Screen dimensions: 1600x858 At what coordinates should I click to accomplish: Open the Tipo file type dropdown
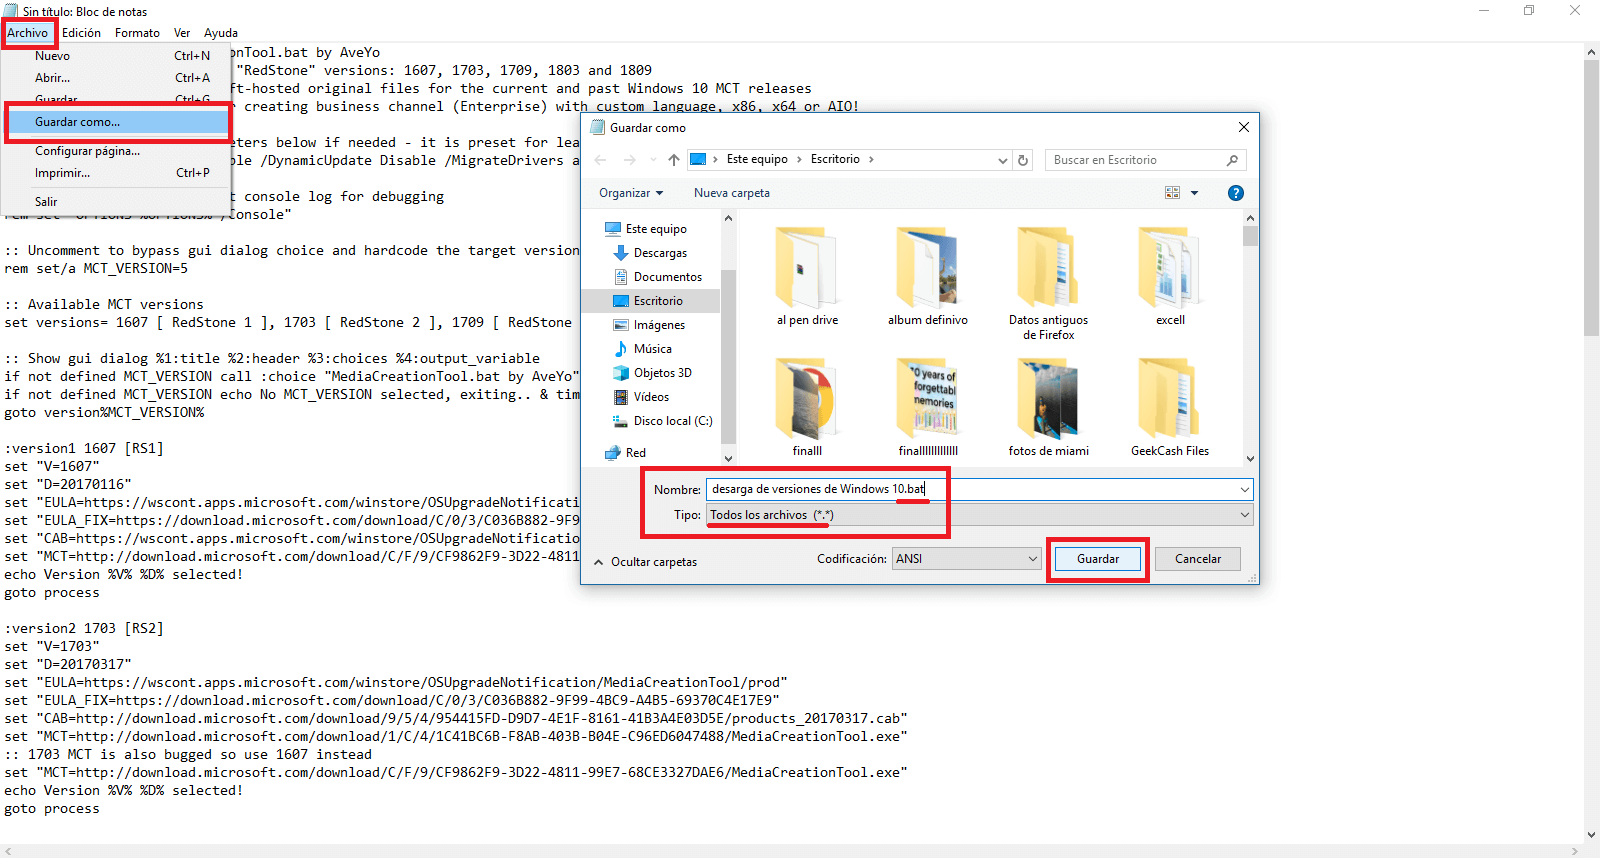(x=980, y=515)
